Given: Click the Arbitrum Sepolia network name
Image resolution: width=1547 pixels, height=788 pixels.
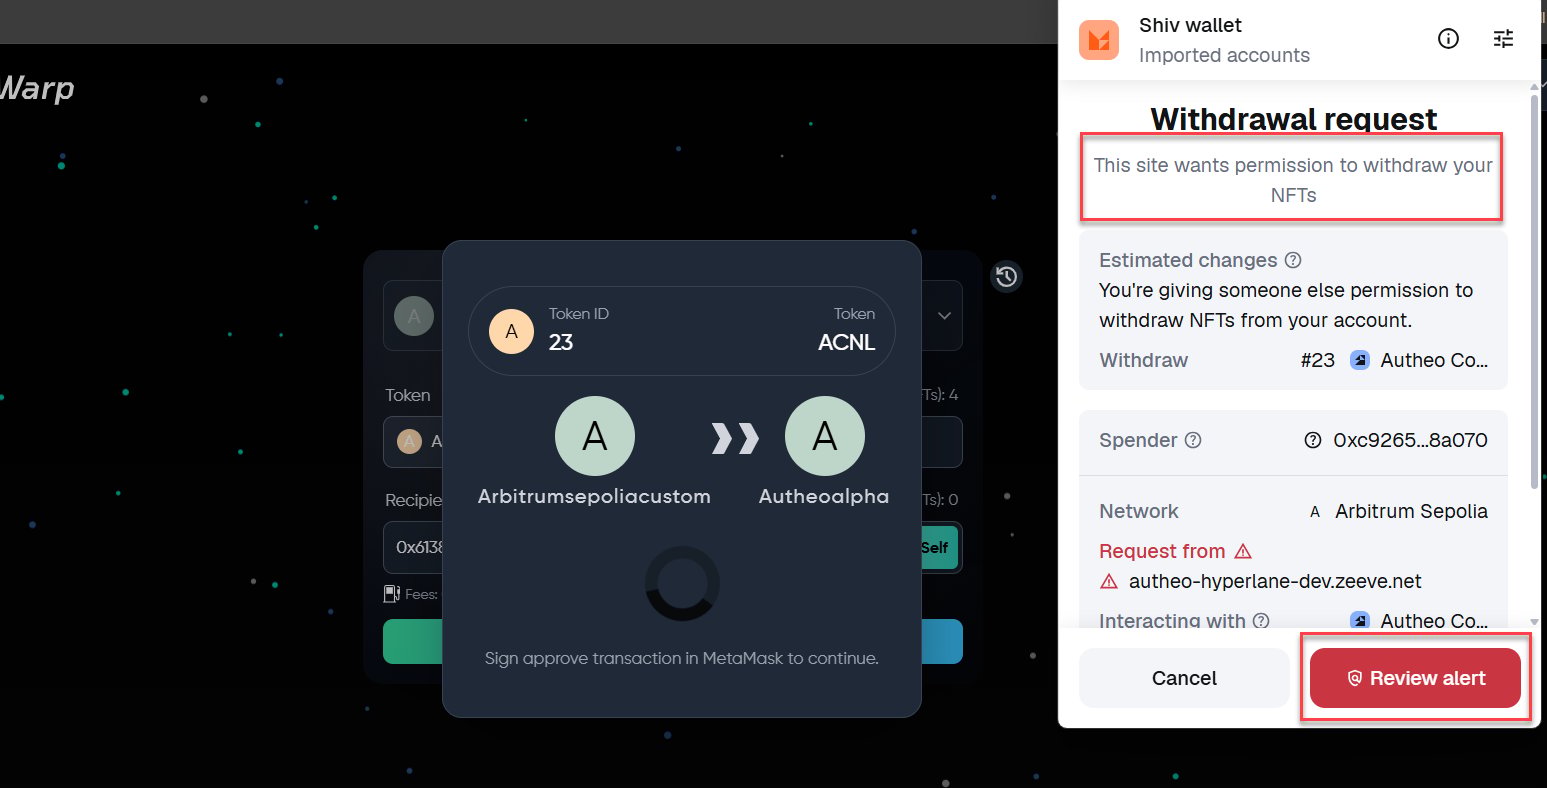Looking at the screenshot, I should click(x=1411, y=511).
